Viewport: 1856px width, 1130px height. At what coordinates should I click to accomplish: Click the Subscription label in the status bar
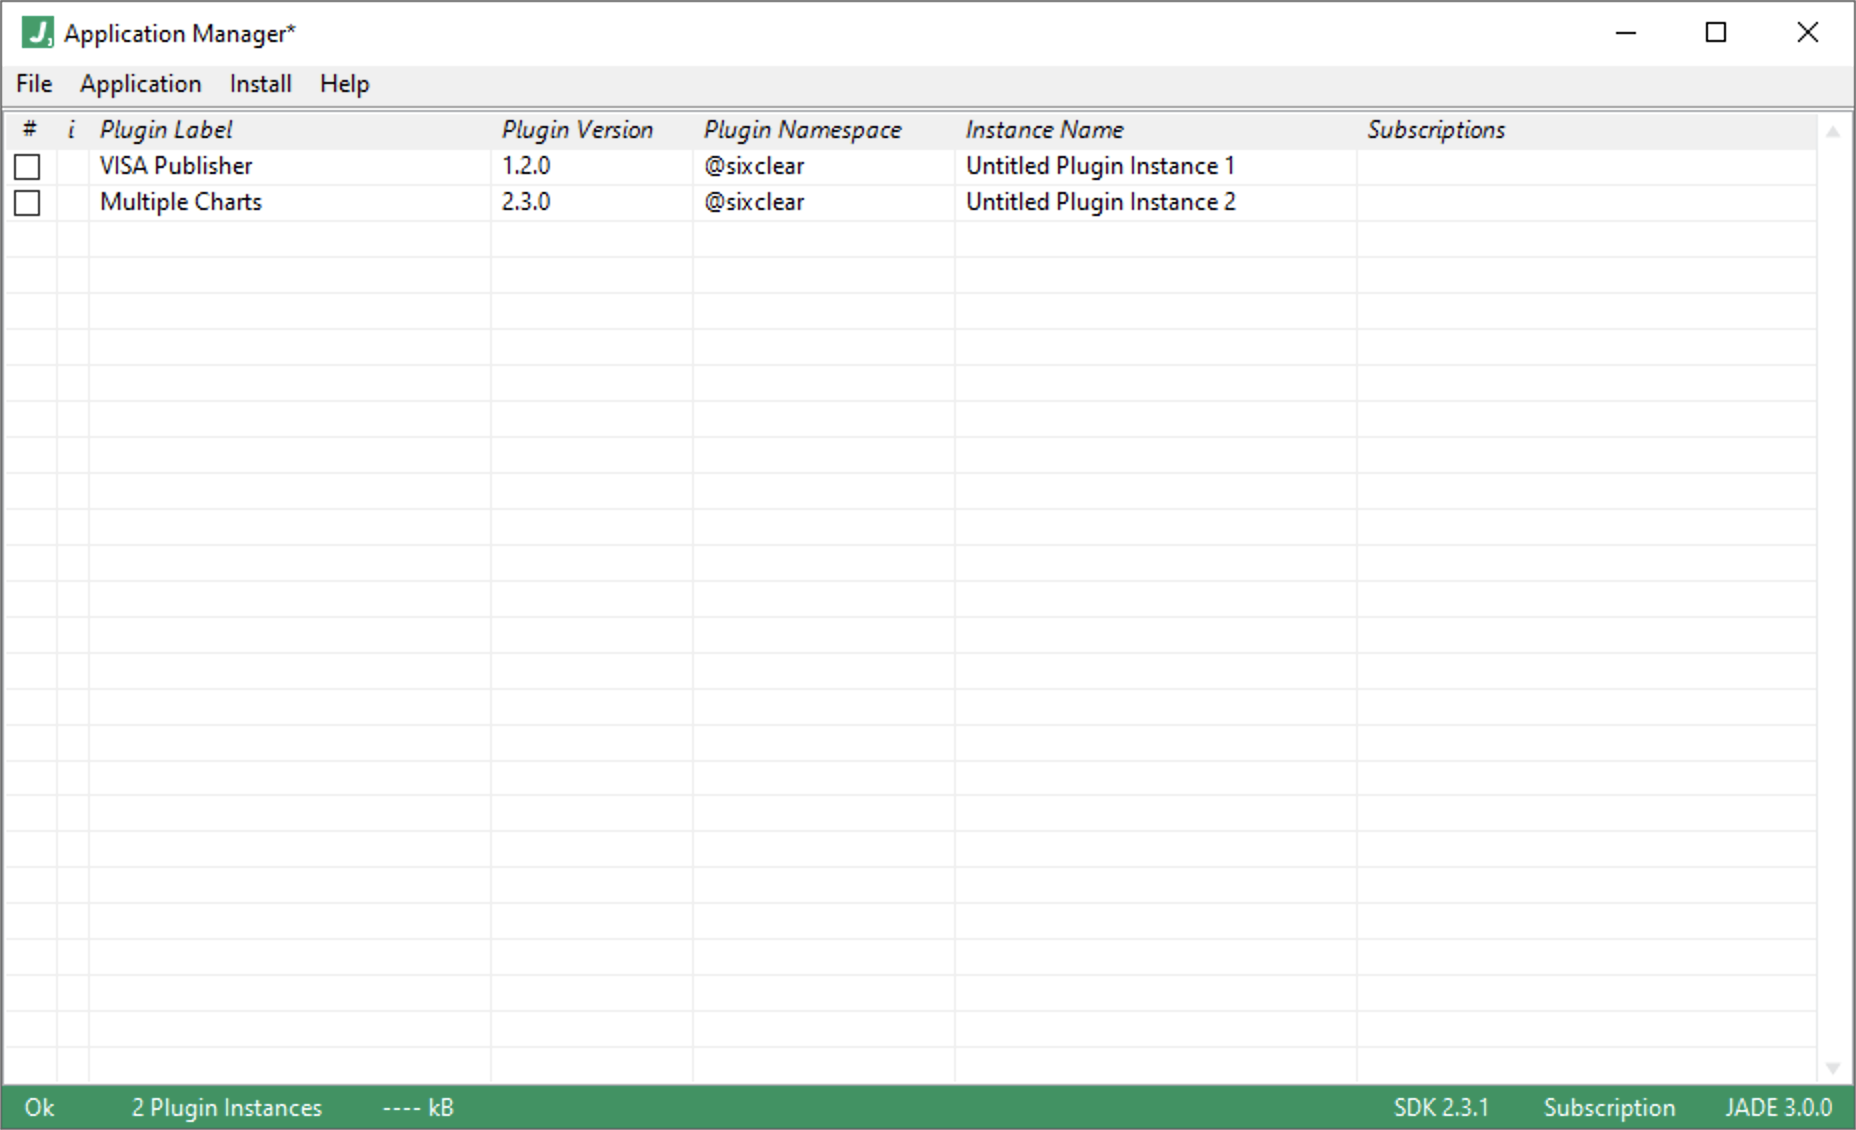pyautogui.click(x=1610, y=1107)
